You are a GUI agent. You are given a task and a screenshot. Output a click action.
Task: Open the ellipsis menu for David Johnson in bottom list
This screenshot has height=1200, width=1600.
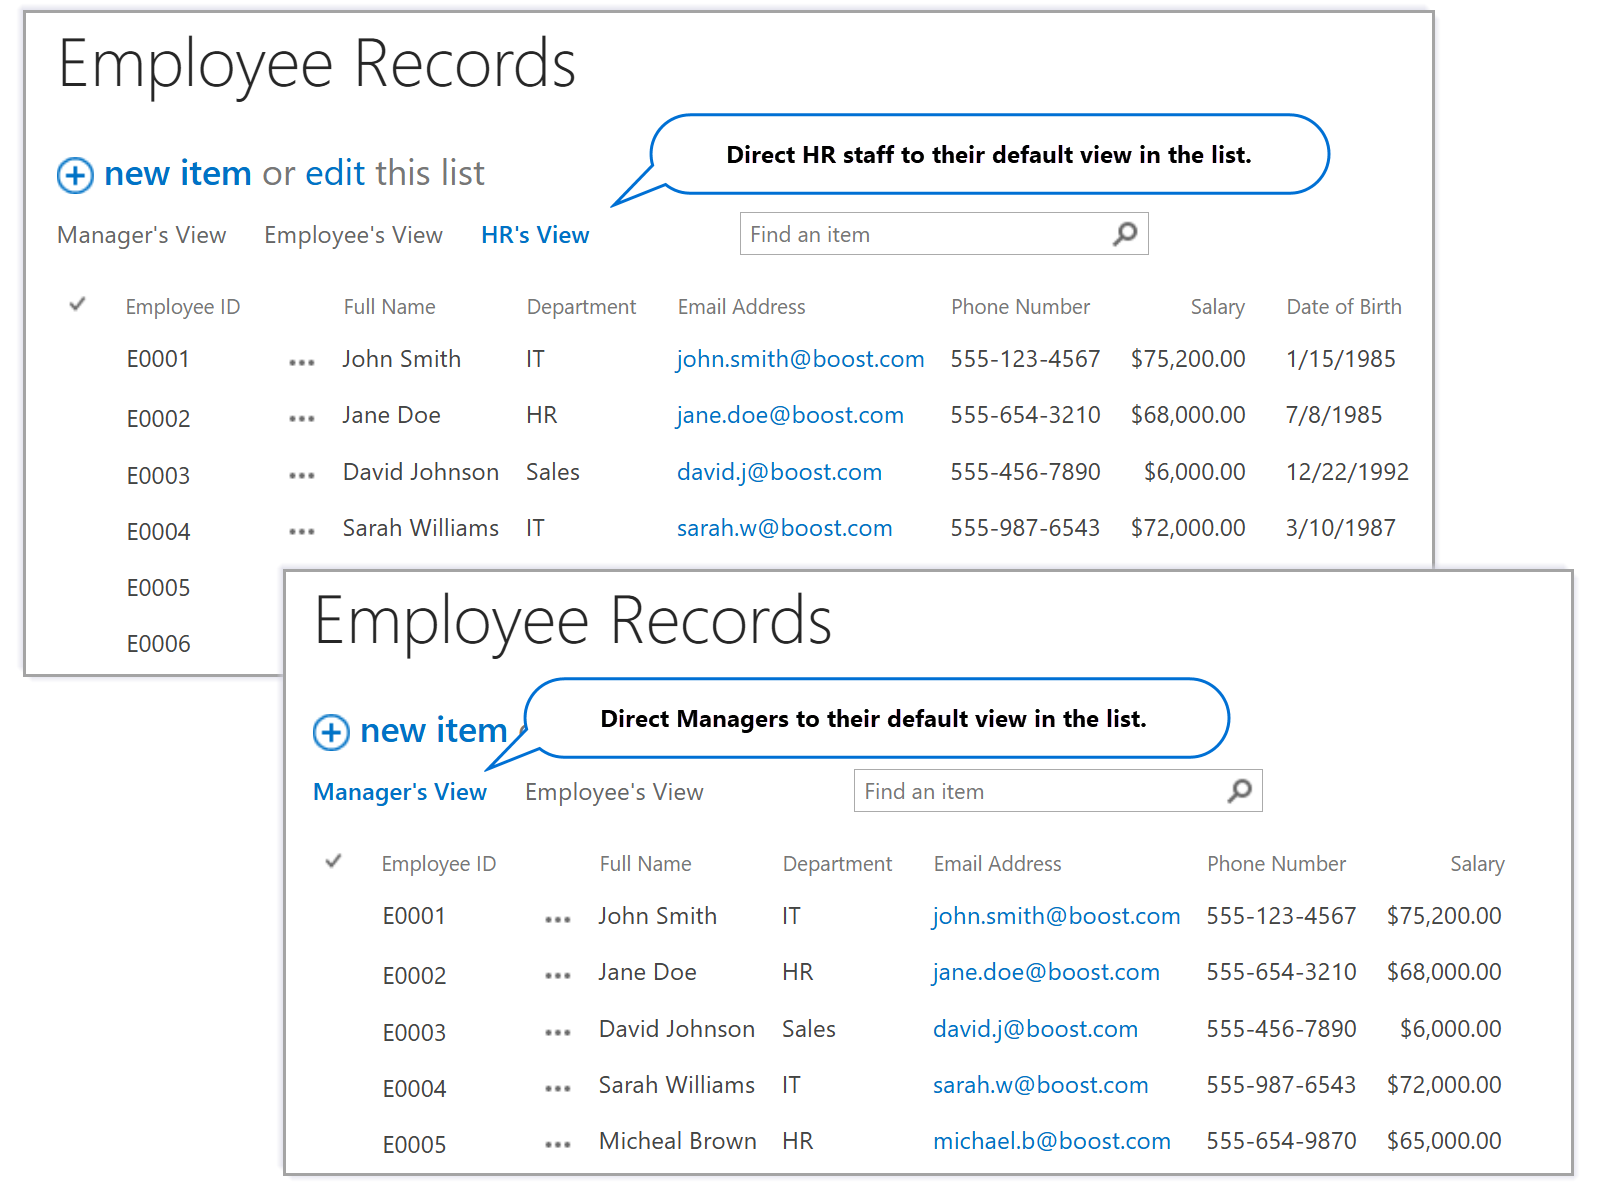[558, 1032]
